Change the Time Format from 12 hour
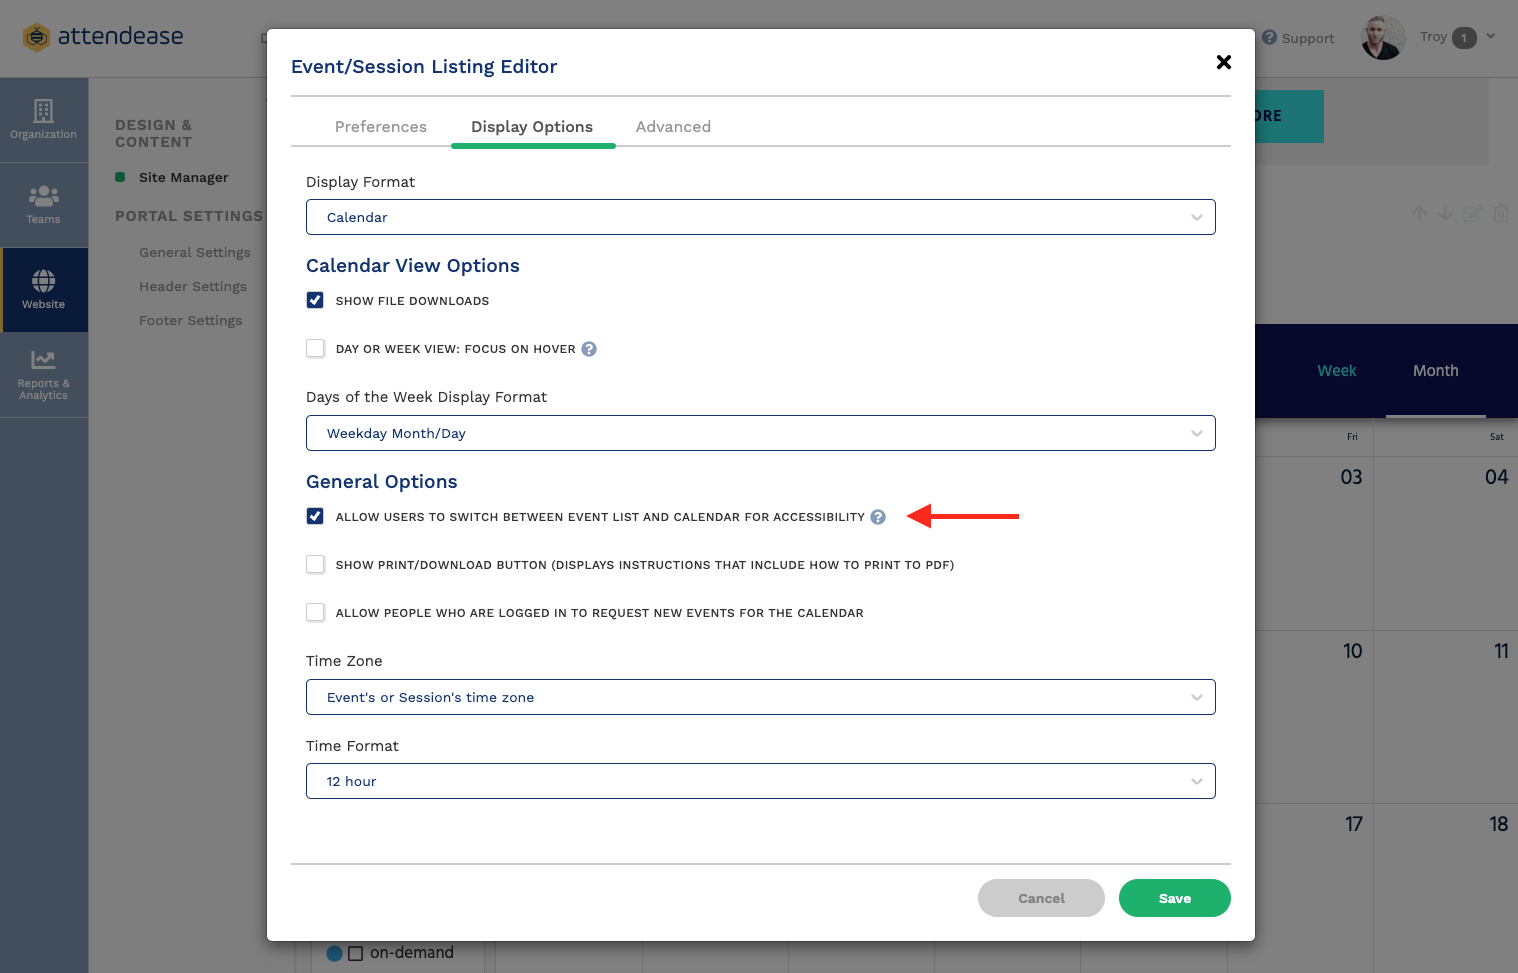 click(x=760, y=781)
